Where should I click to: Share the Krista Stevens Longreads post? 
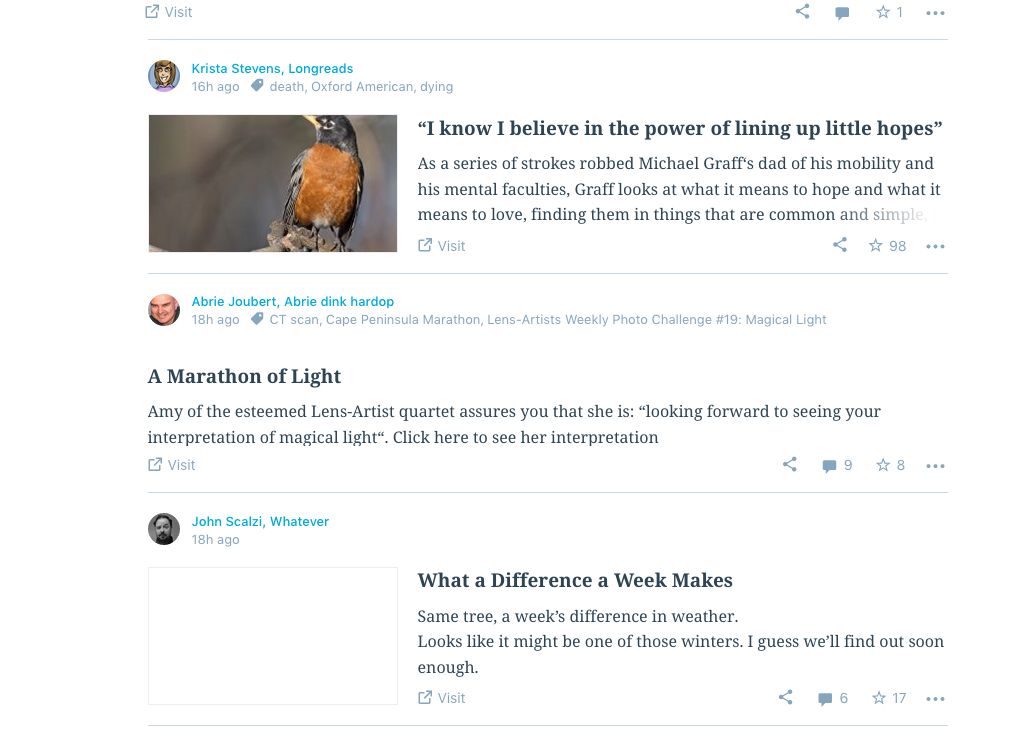tap(840, 245)
